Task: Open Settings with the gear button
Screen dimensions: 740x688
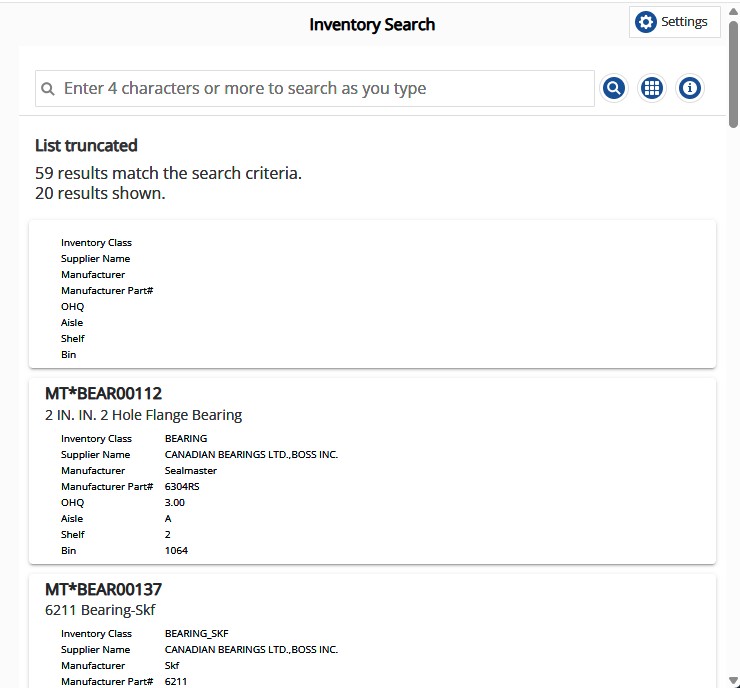Action: pyautogui.click(x=674, y=22)
